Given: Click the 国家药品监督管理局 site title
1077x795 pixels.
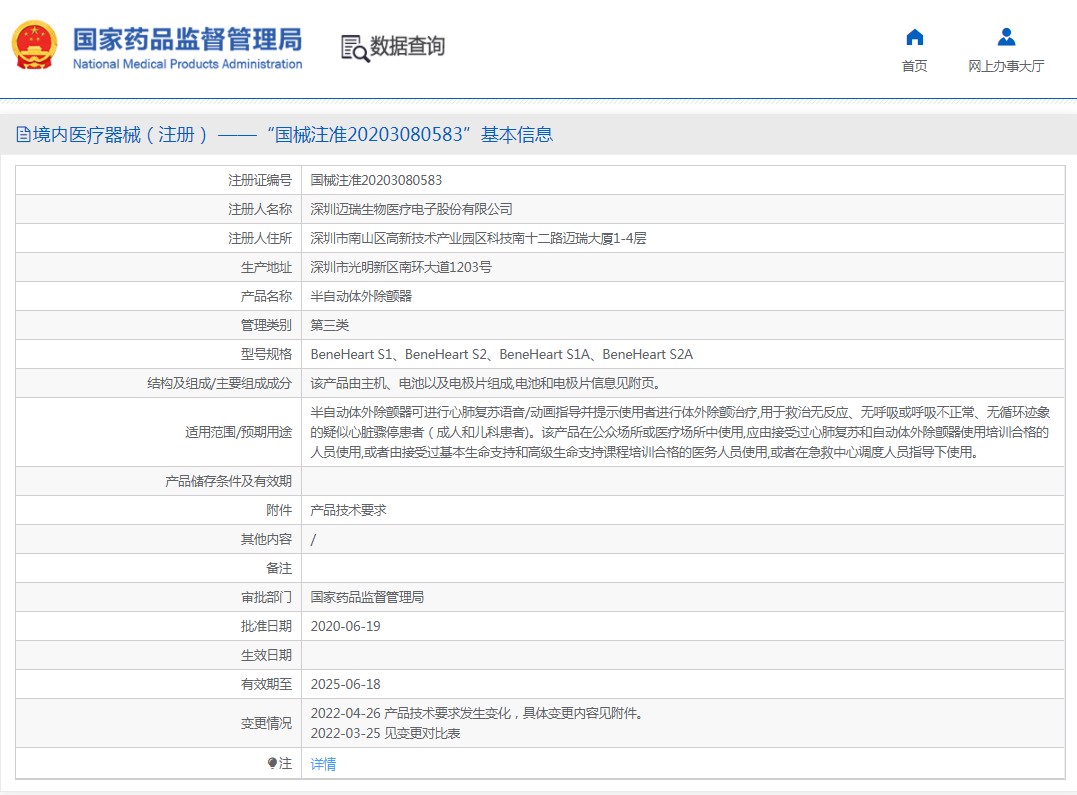Looking at the screenshot, I should coord(187,39).
